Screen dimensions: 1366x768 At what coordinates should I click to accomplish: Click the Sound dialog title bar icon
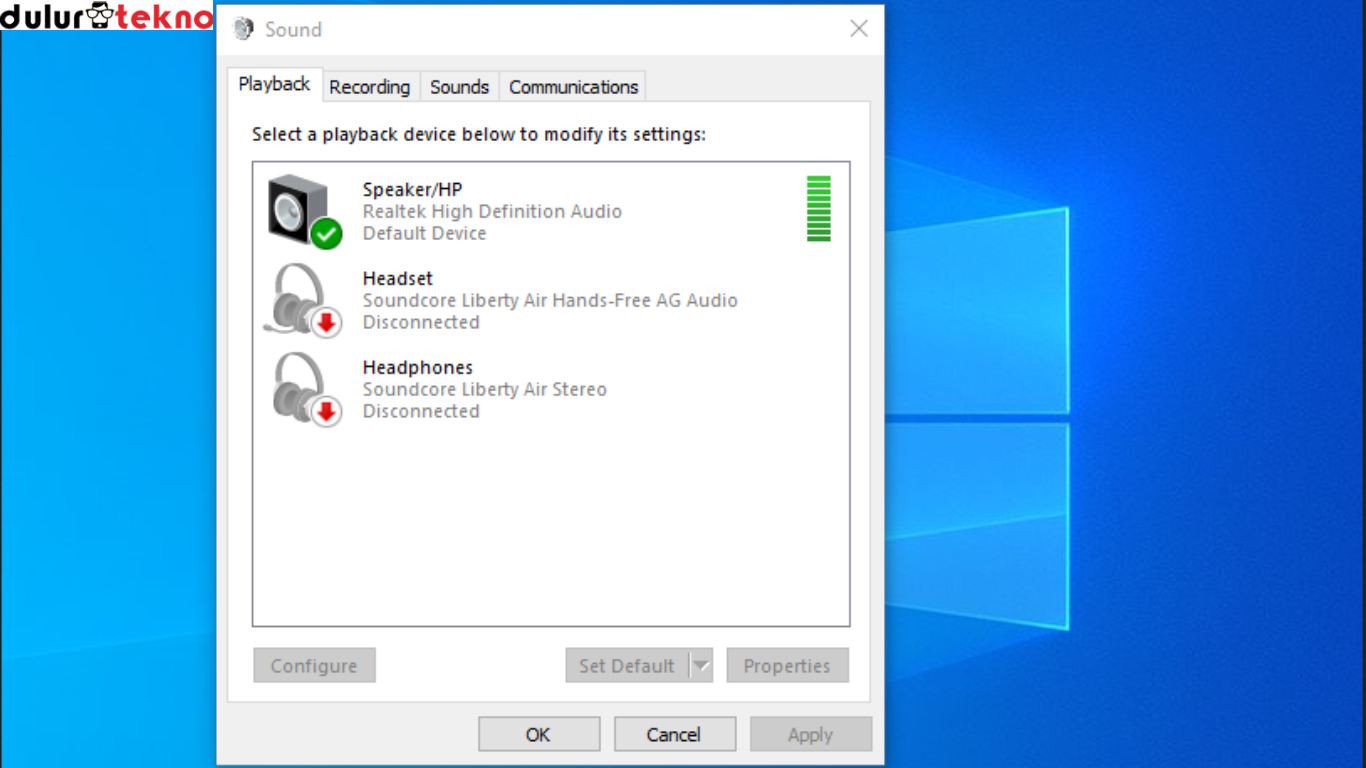coord(243,29)
